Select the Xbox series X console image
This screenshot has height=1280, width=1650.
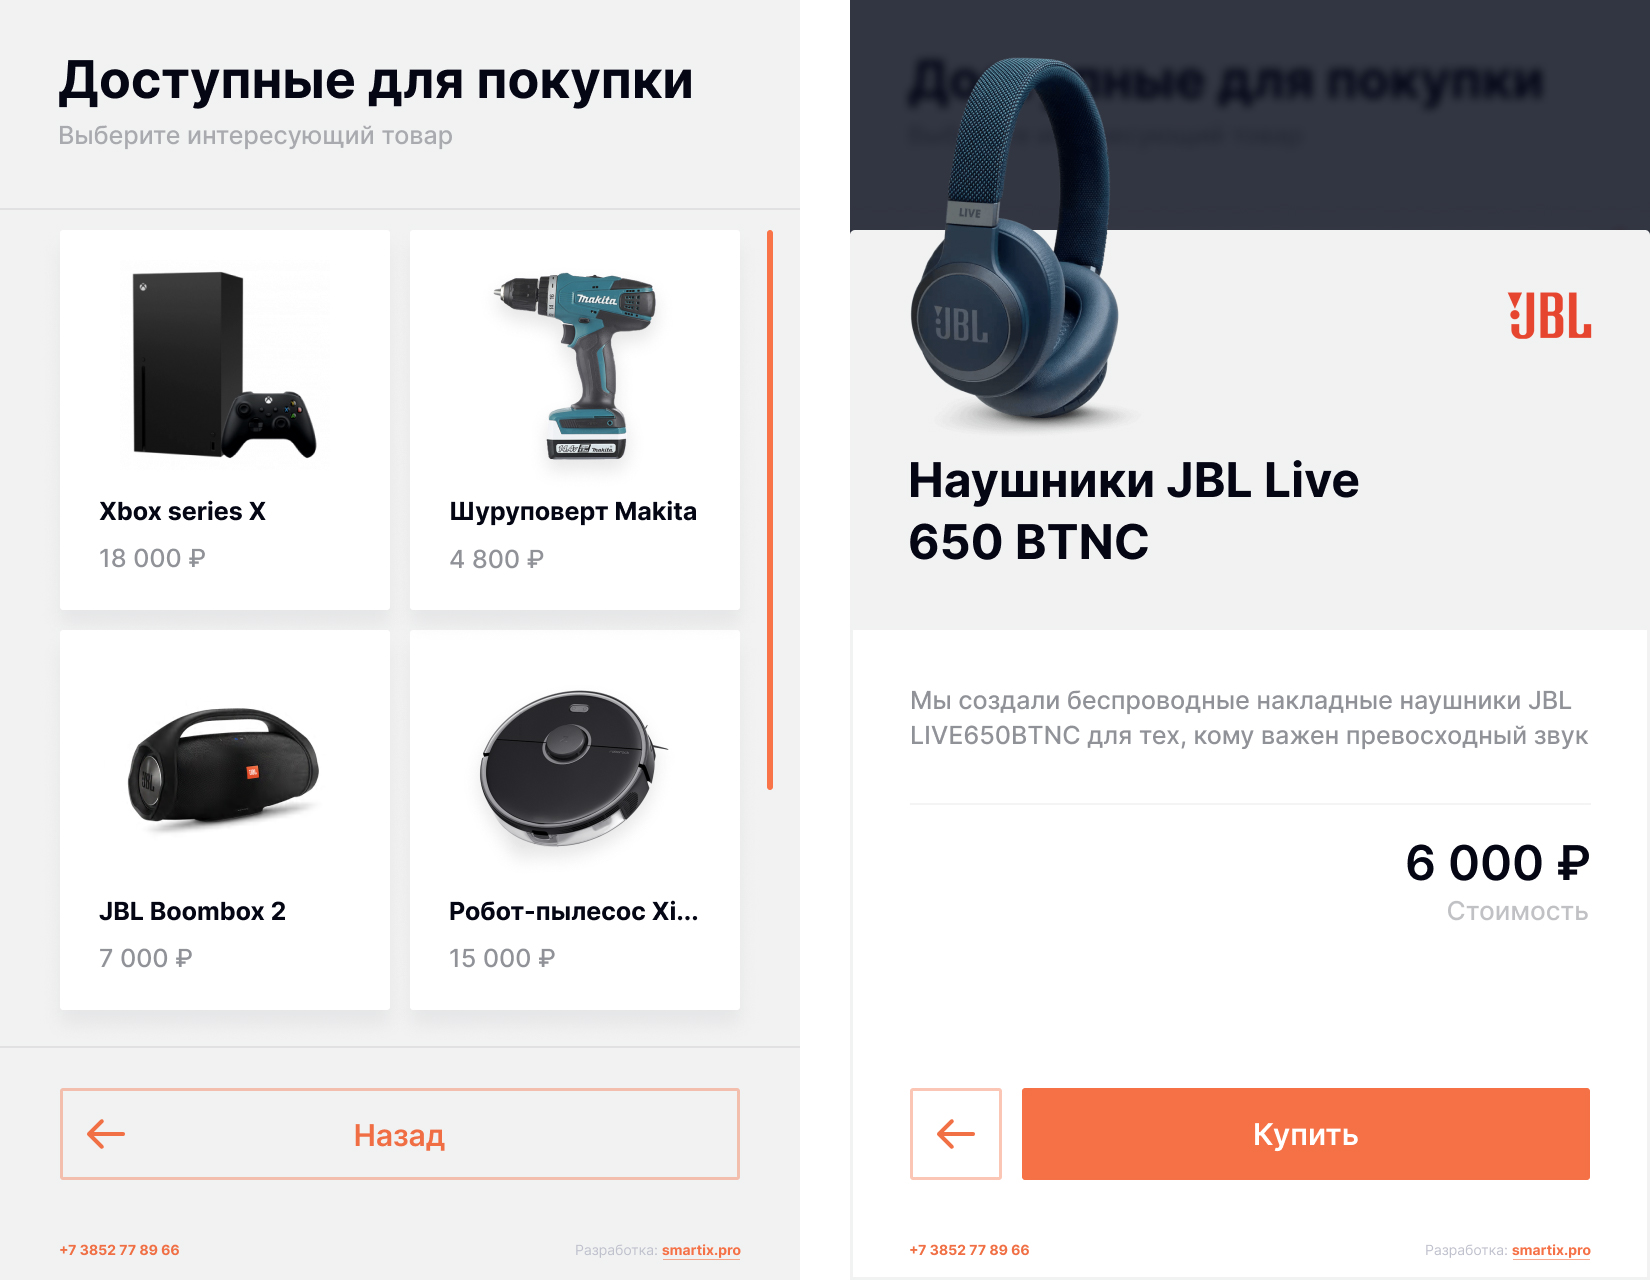pyautogui.click(x=225, y=364)
